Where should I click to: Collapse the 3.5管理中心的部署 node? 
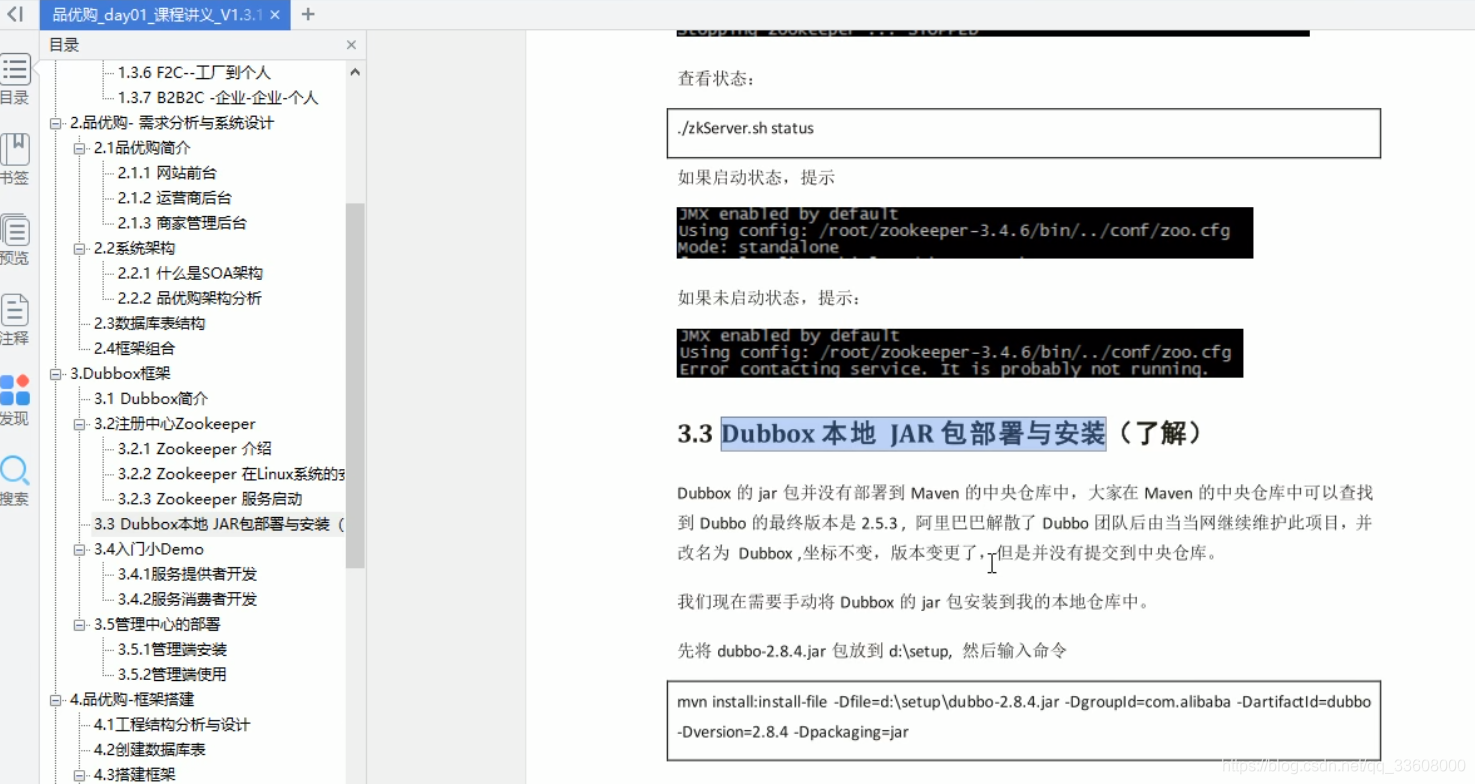tap(80, 624)
